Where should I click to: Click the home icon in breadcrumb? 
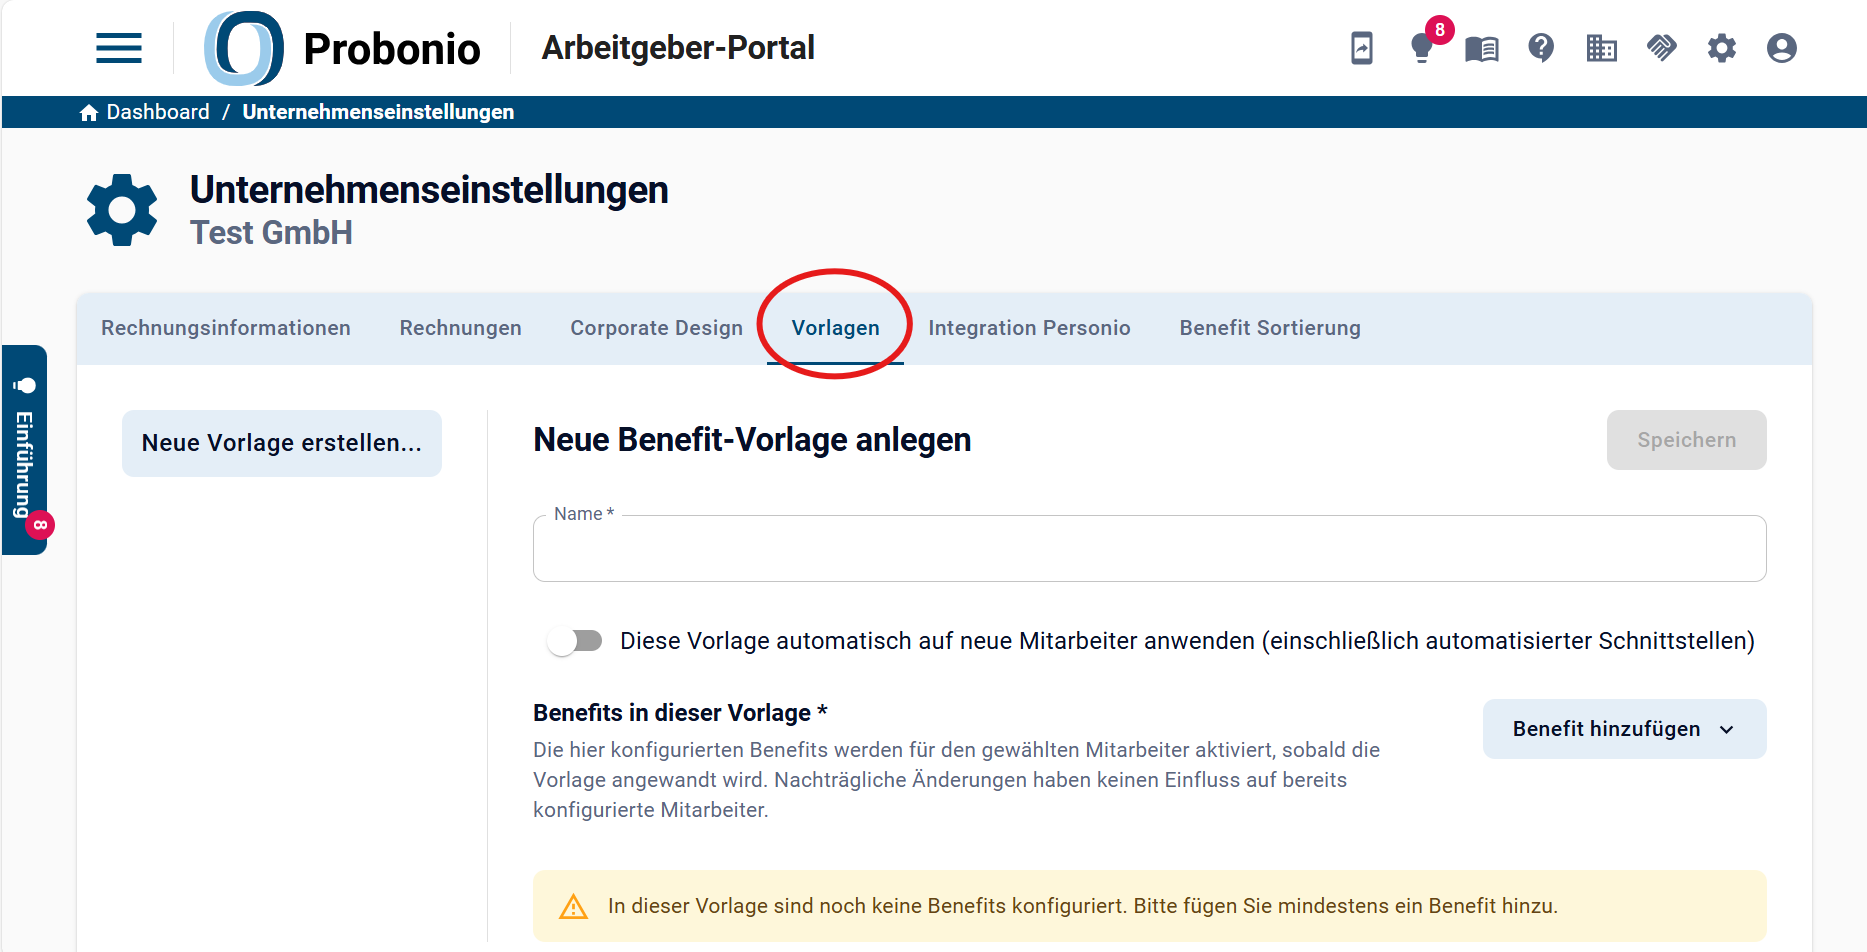(x=89, y=112)
